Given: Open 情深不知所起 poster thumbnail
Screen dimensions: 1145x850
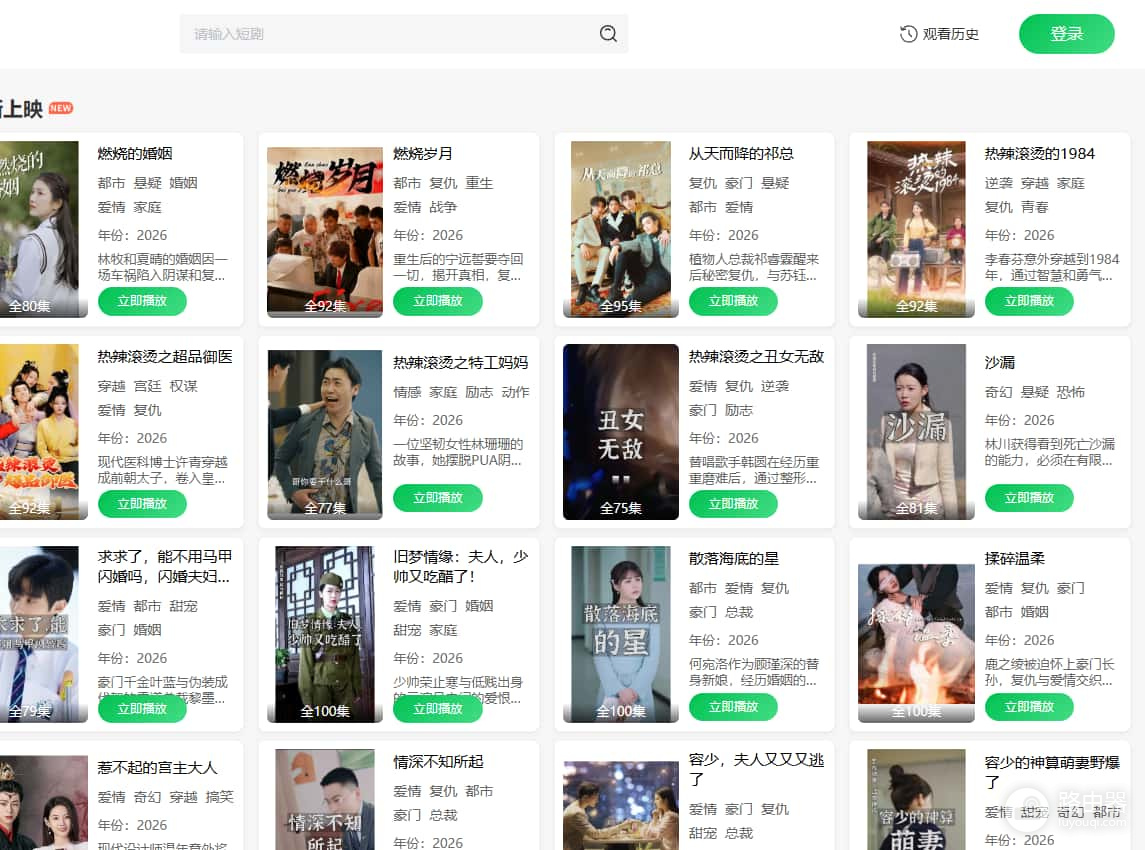Looking at the screenshot, I should (325, 800).
